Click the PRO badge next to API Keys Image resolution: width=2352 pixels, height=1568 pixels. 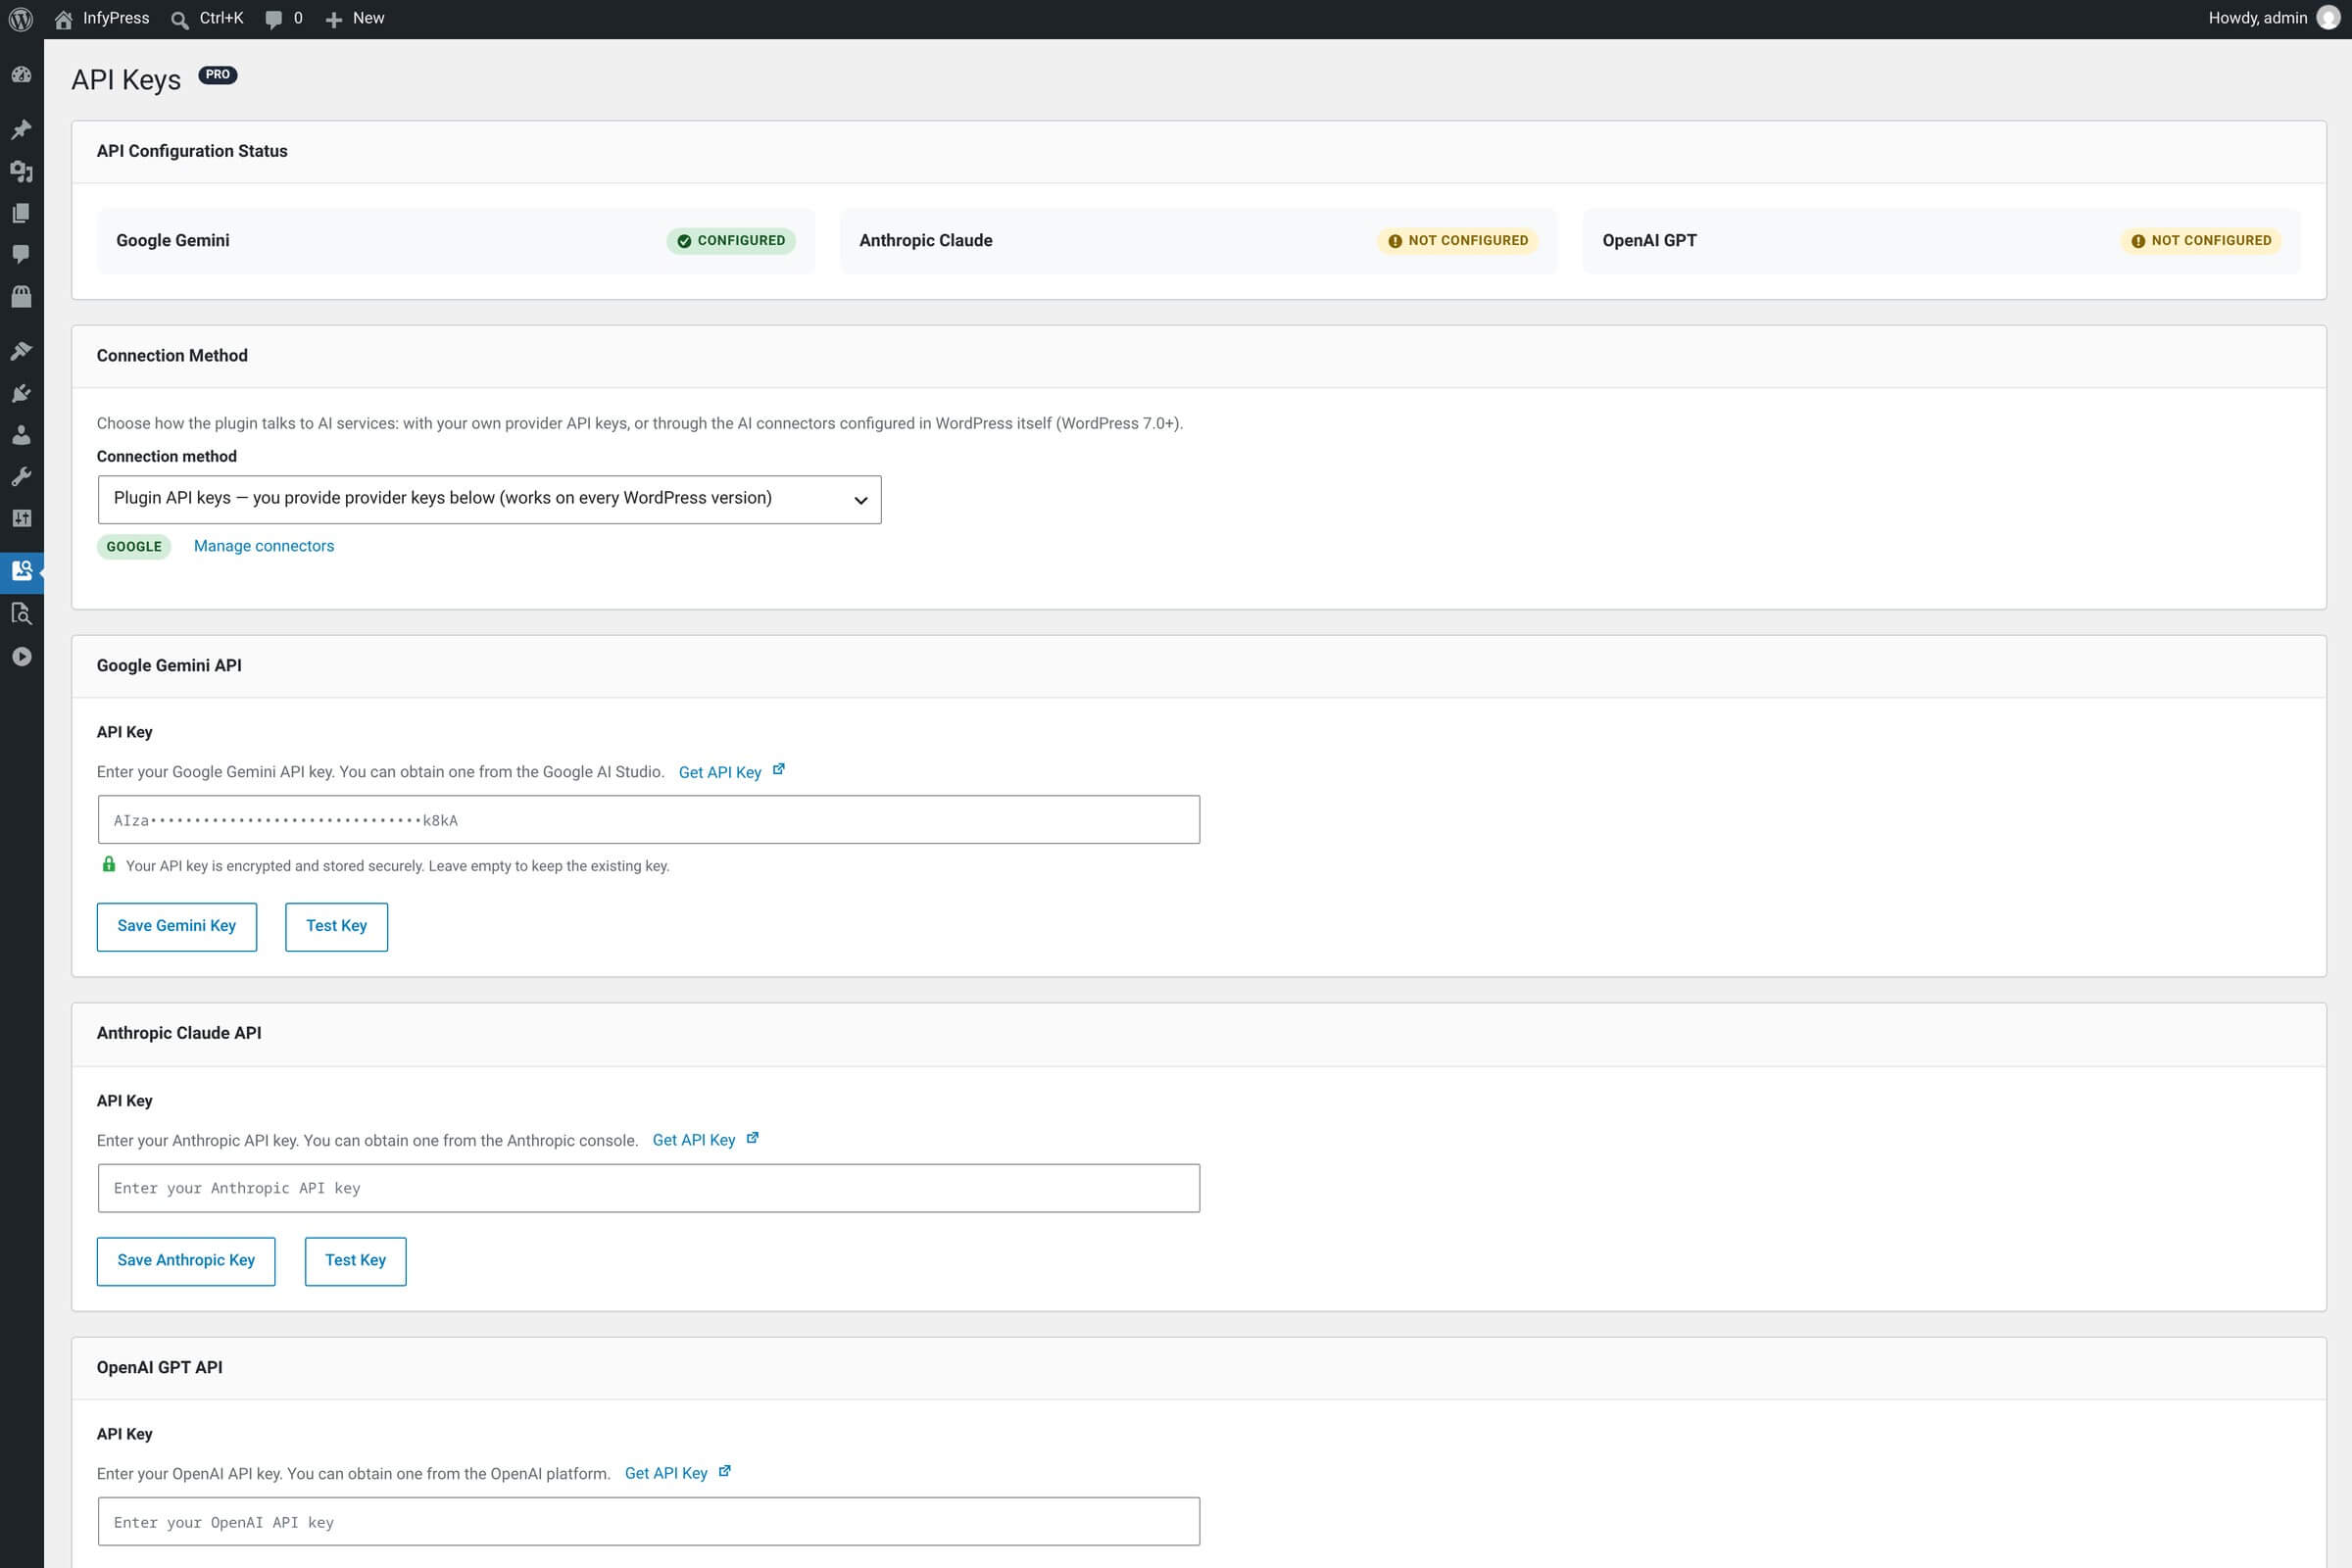point(217,75)
